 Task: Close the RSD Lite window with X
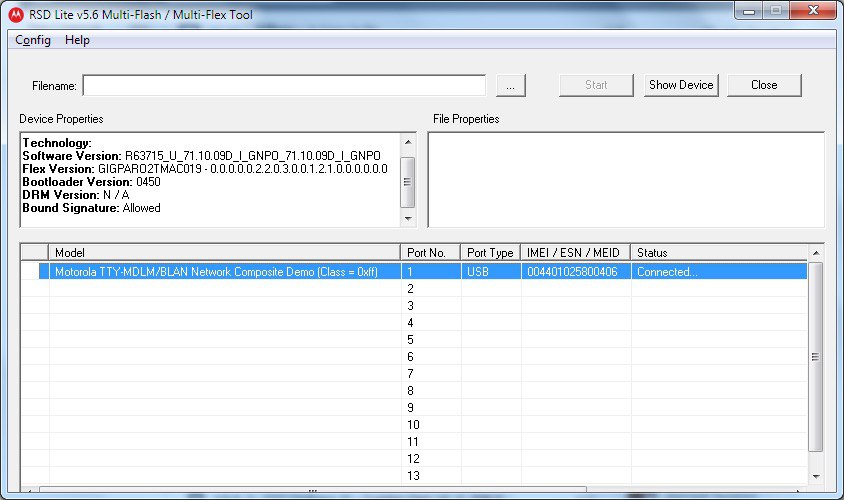point(813,11)
